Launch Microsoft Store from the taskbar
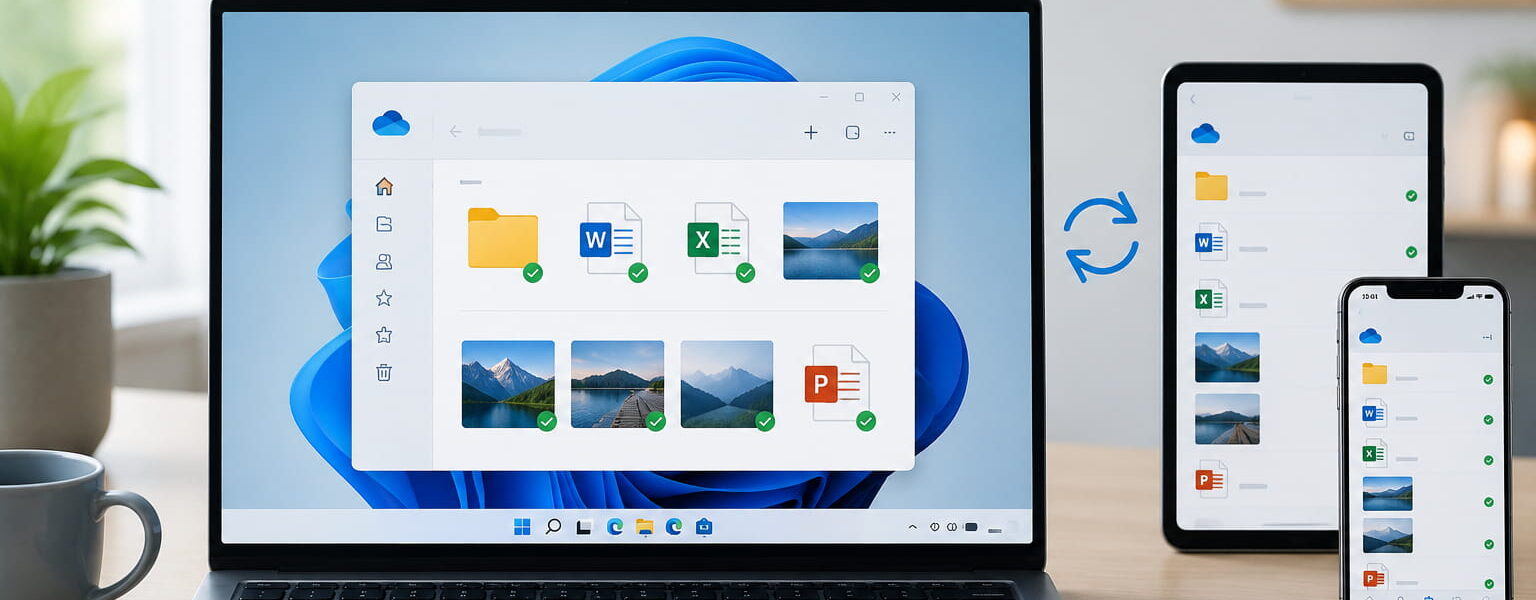Screen dimensions: 1536x600 pos(704,526)
